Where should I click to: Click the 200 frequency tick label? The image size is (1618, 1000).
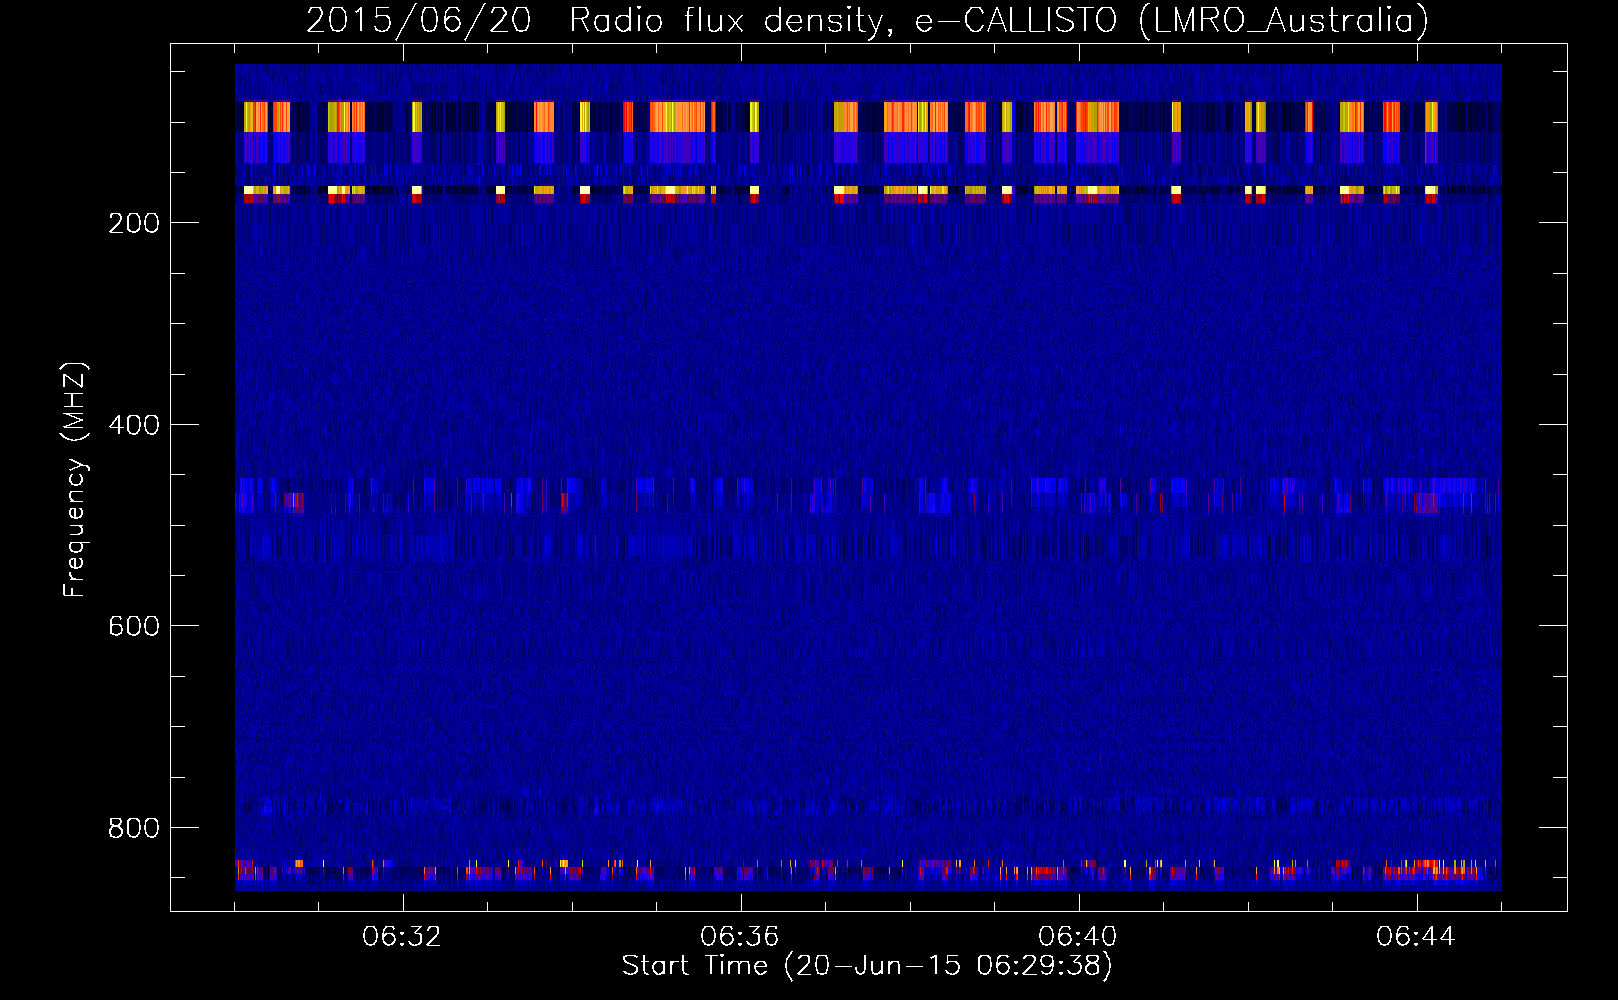coord(134,223)
